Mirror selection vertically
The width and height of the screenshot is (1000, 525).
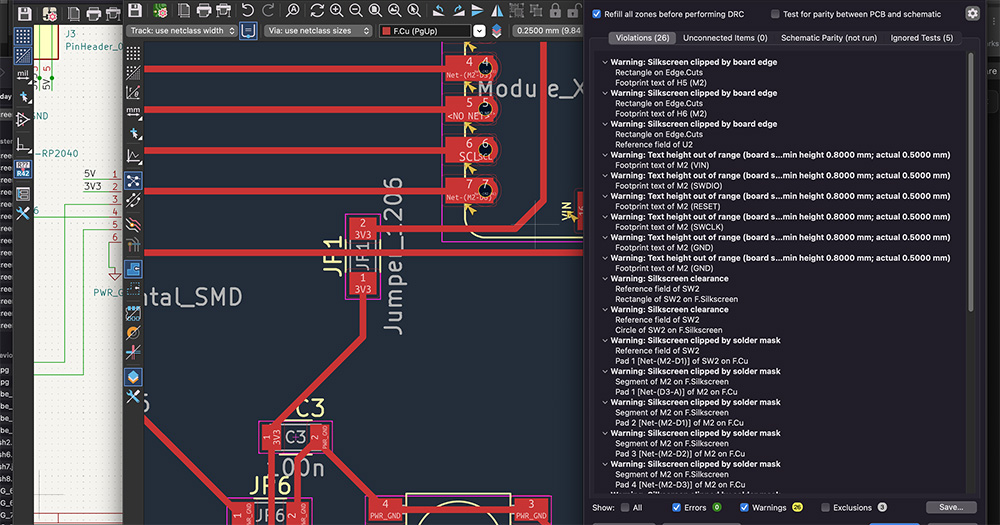[477, 10]
